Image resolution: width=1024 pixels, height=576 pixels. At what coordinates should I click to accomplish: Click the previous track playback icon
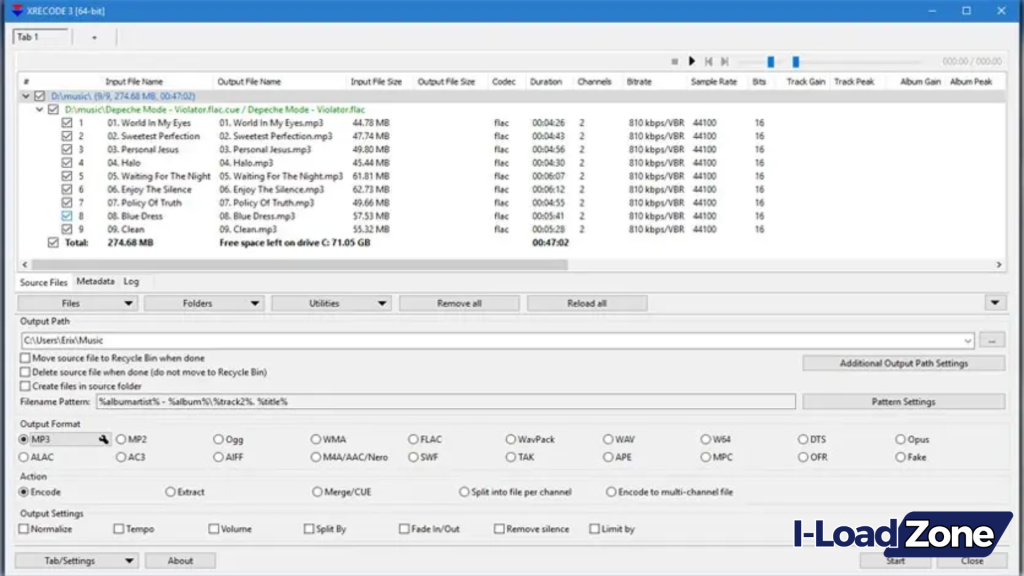coord(709,61)
